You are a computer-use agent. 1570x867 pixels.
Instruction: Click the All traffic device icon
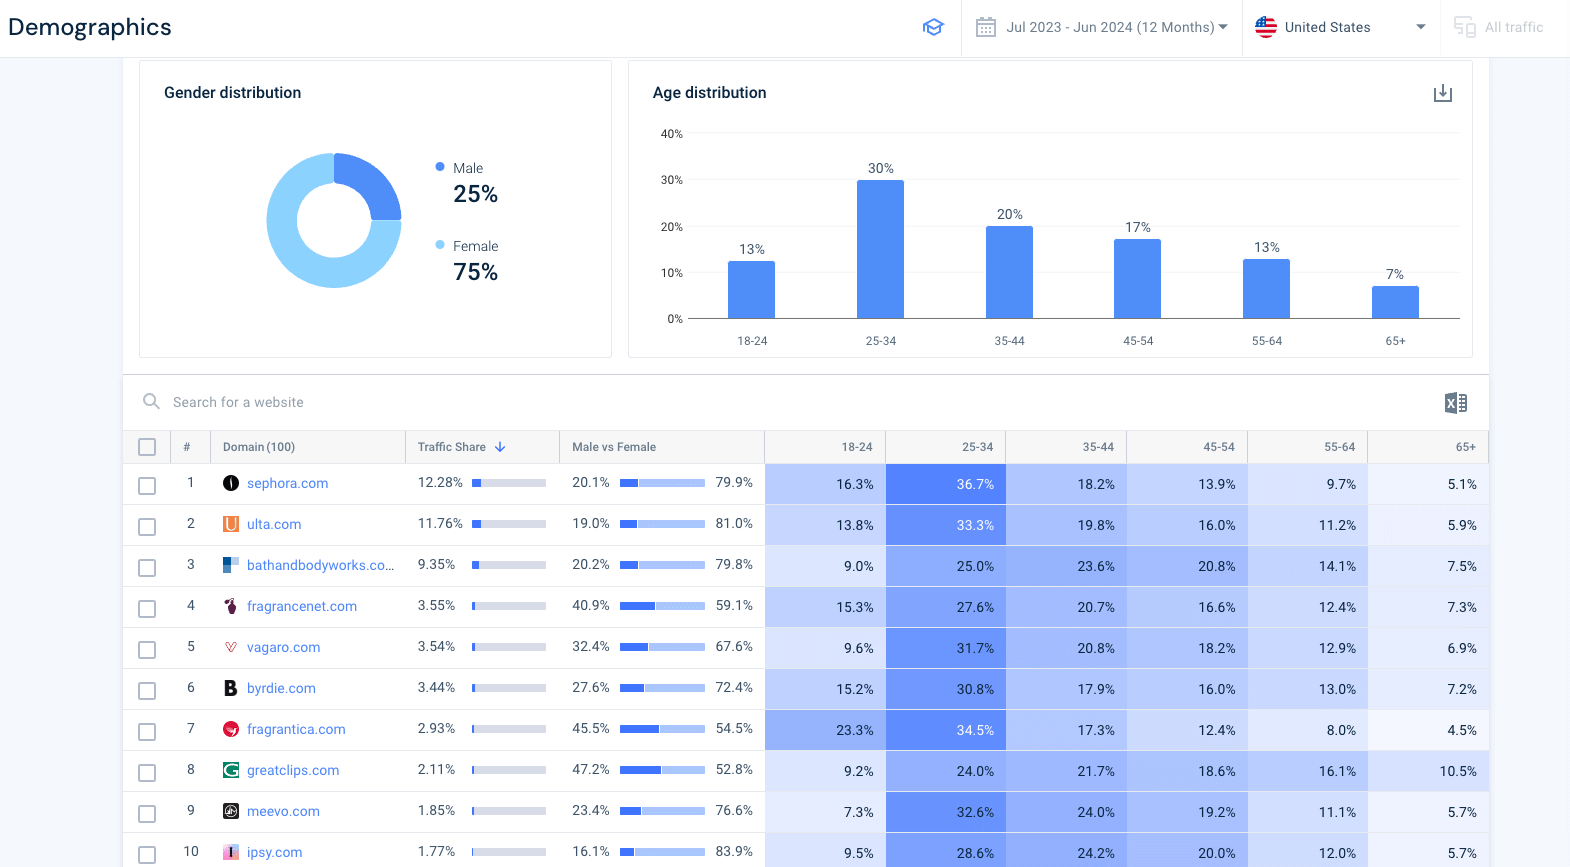point(1465,27)
